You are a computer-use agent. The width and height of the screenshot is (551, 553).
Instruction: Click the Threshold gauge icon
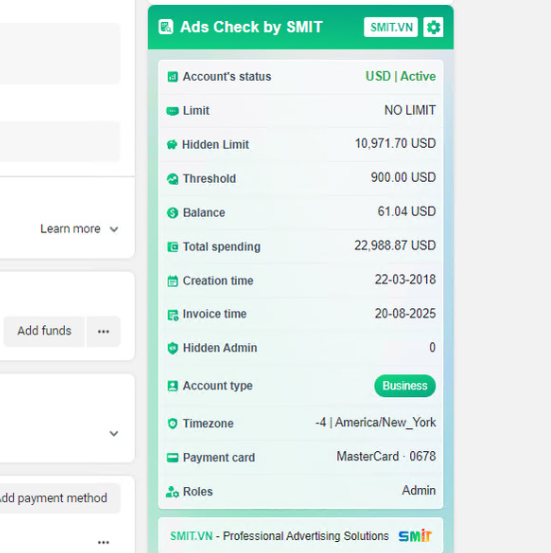[172, 179]
